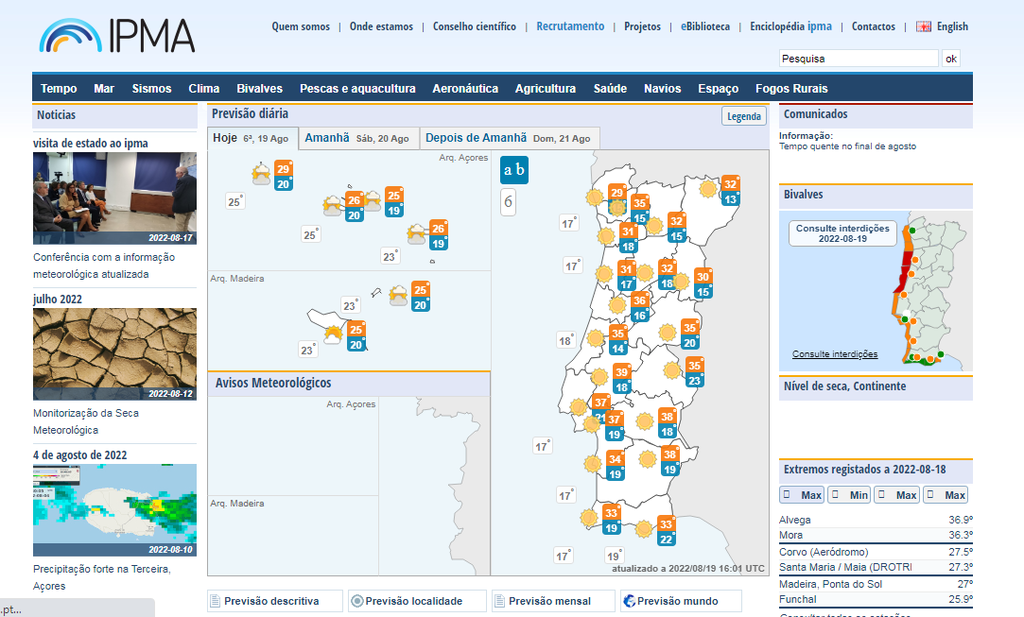
Task: Open the Espaço menu
Action: pos(718,89)
